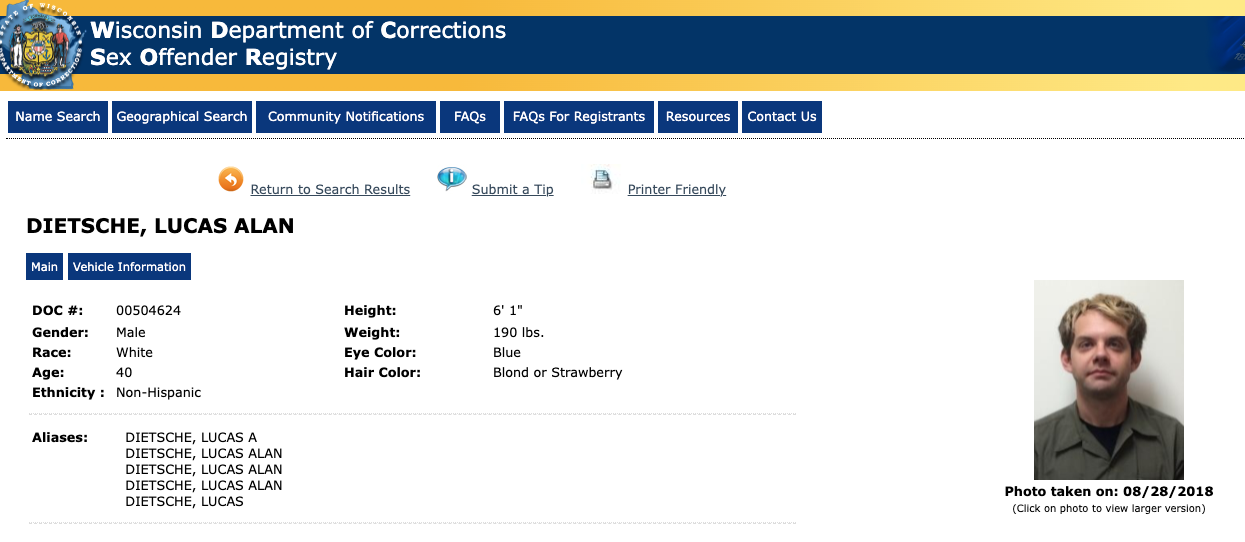Go to Geographical Search
1245x542 pixels.
click(182, 117)
